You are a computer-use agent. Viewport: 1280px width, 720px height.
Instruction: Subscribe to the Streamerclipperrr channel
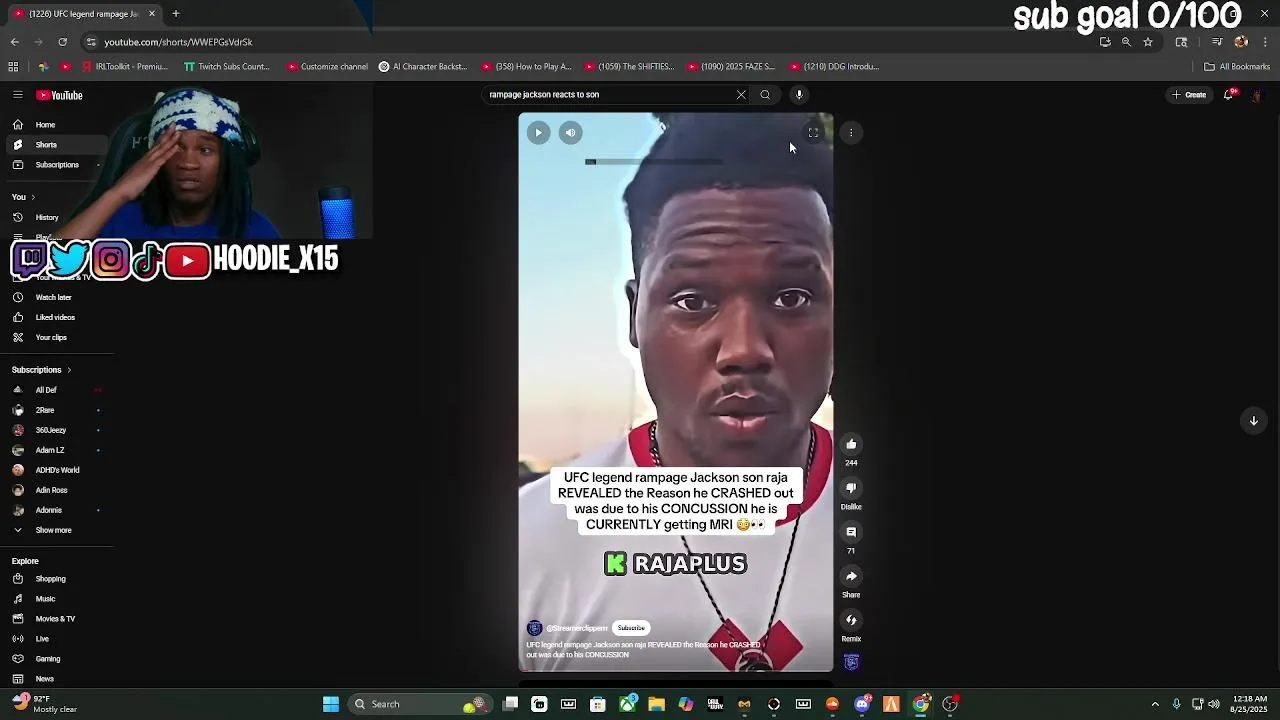pos(631,628)
